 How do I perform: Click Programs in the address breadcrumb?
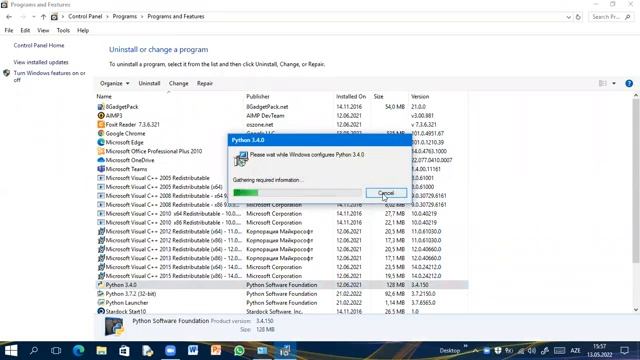tap(124, 16)
